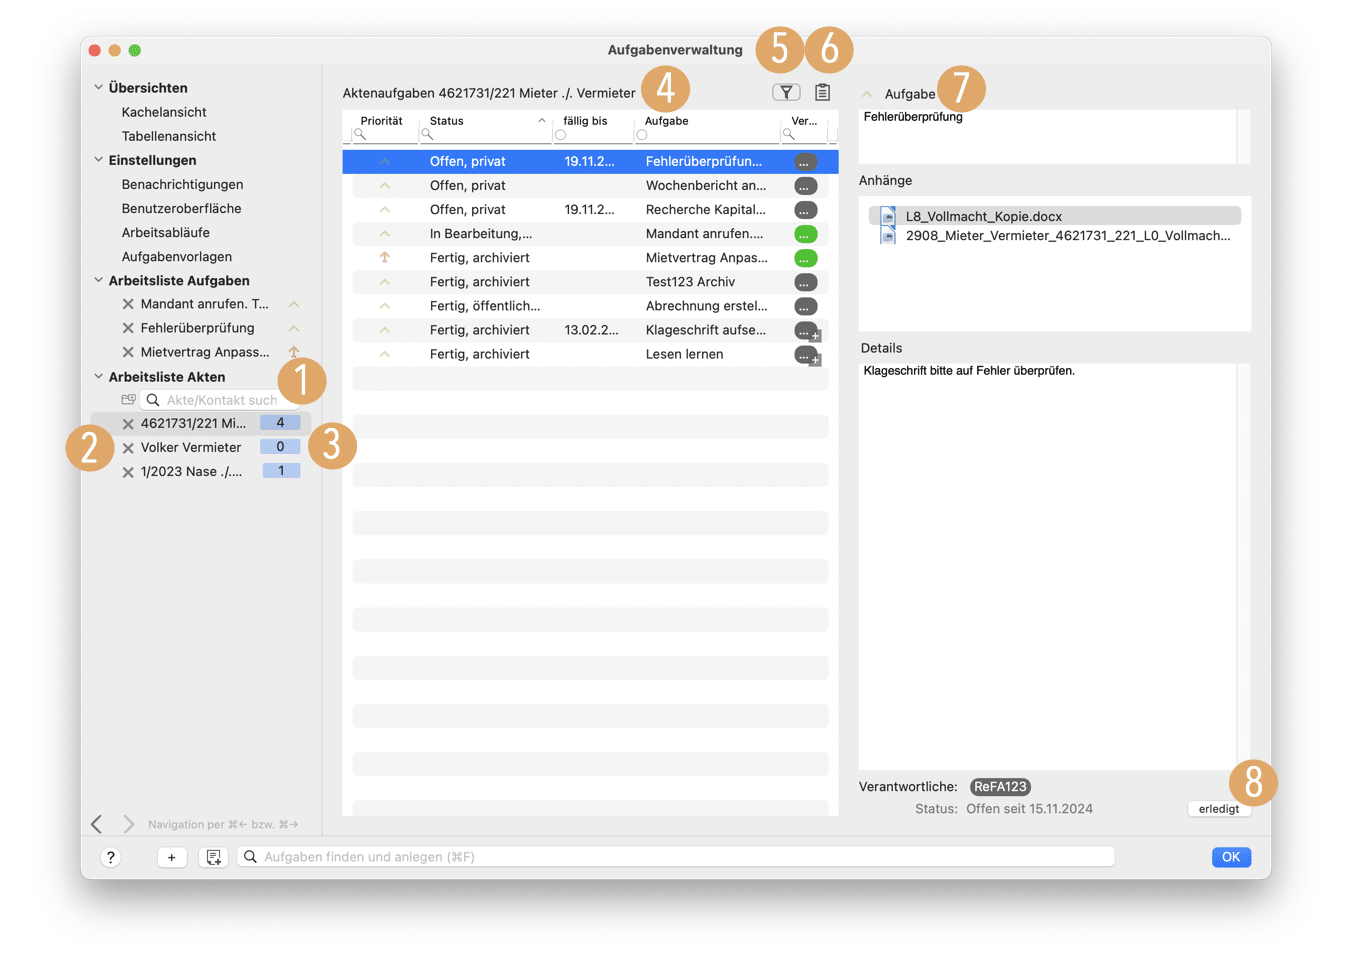The width and height of the screenshot is (1354, 954).
Task: Click the ReFA123 responsible tag
Action: pyautogui.click(x=1000, y=787)
